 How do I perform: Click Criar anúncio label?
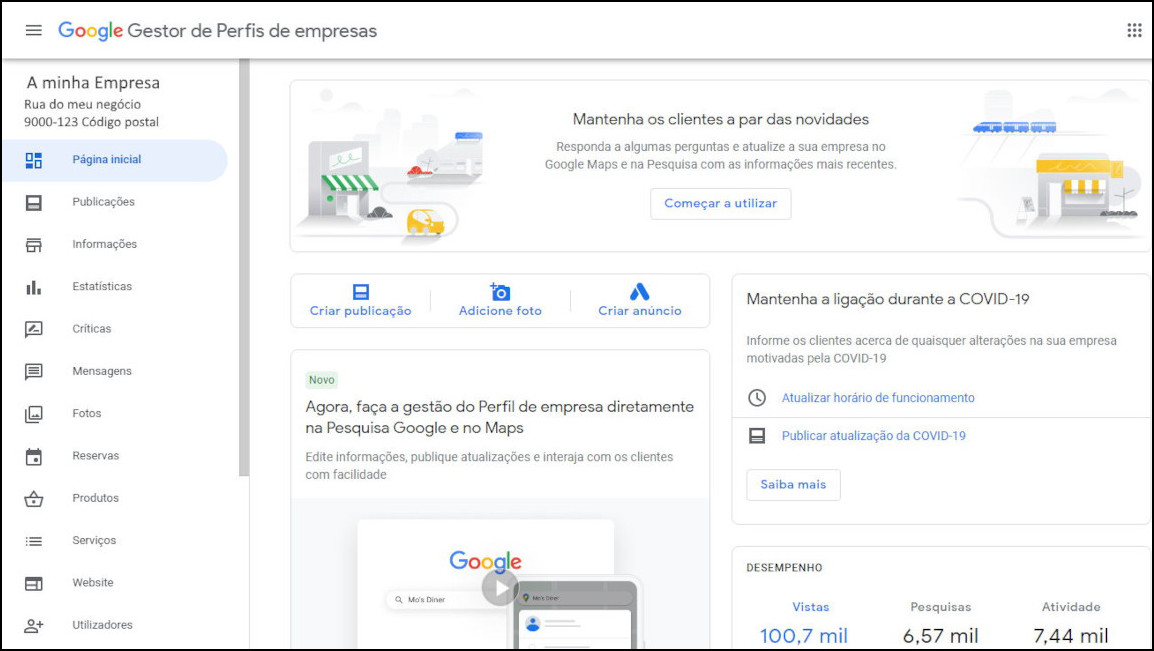(640, 311)
